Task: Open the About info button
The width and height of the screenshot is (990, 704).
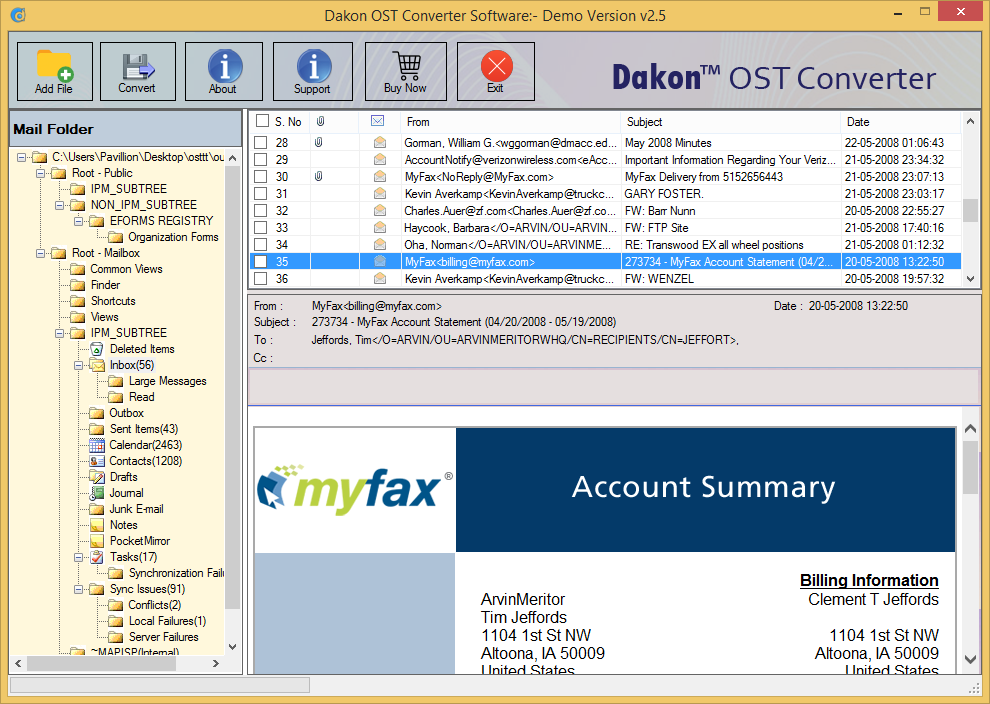Action: pyautogui.click(x=224, y=71)
